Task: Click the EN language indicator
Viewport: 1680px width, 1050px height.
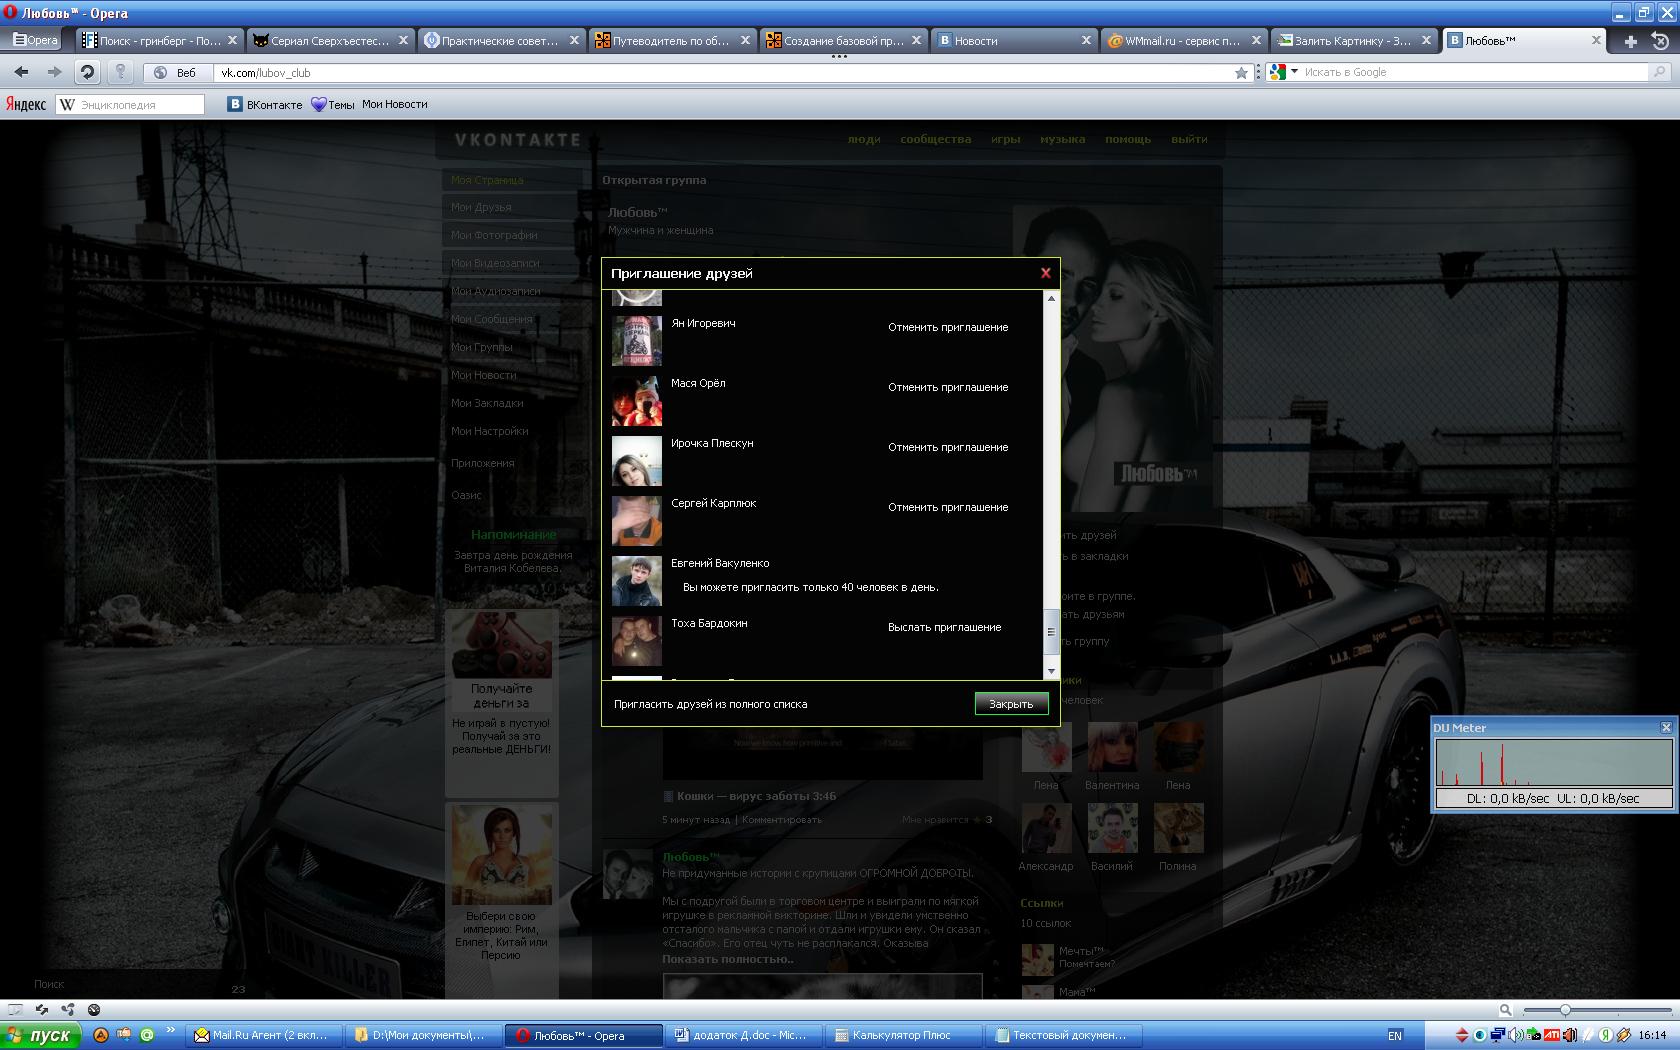Action: click(x=1395, y=1035)
